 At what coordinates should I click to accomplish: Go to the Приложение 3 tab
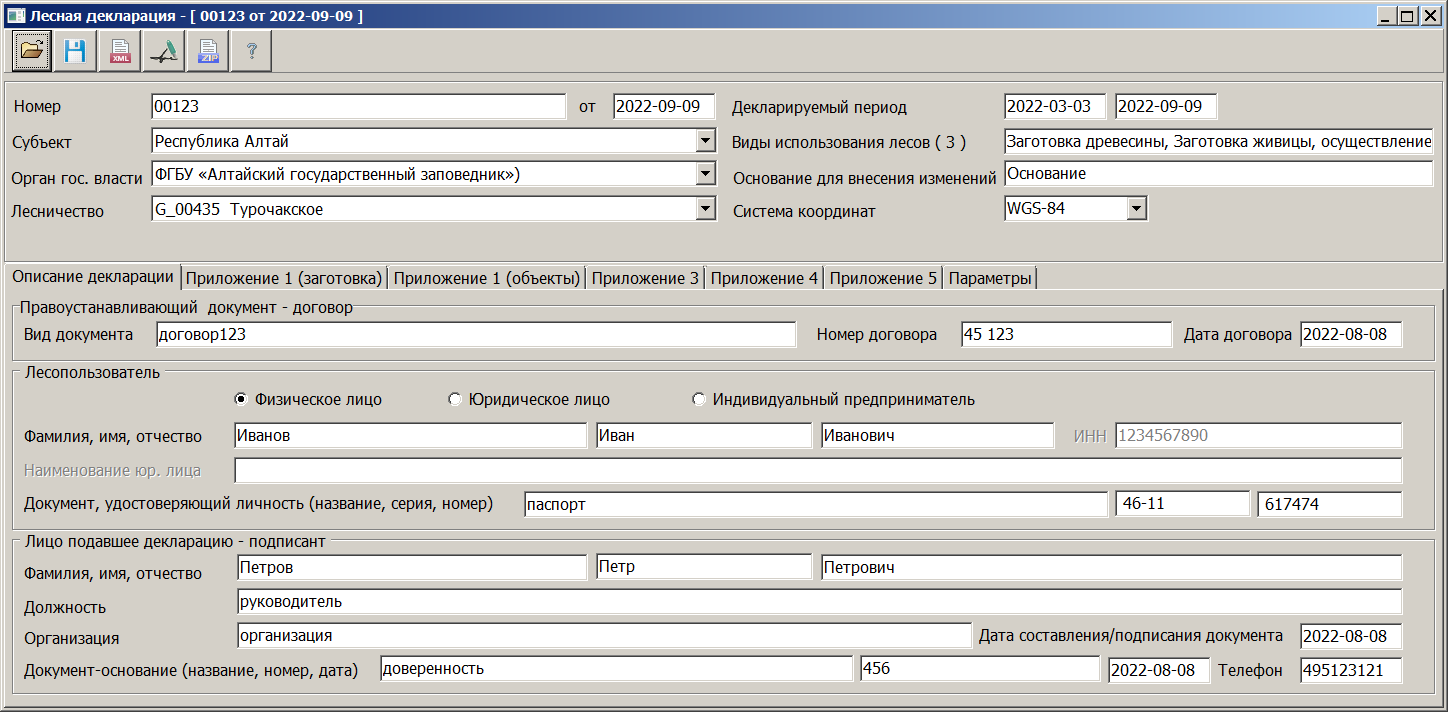(645, 279)
